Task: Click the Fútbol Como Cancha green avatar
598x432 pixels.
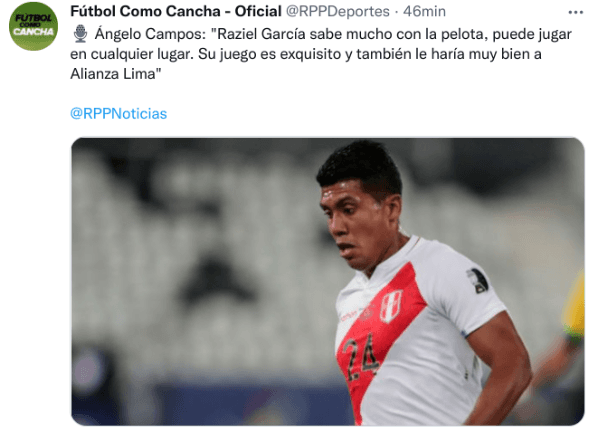Action: (33, 26)
